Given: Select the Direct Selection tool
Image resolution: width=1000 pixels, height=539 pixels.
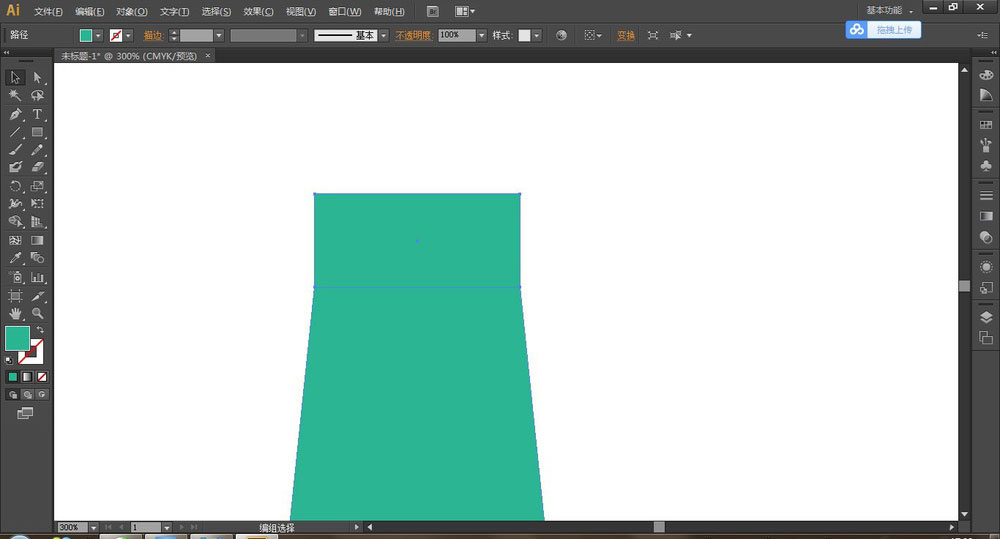Looking at the screenshot, I should 37,78.
